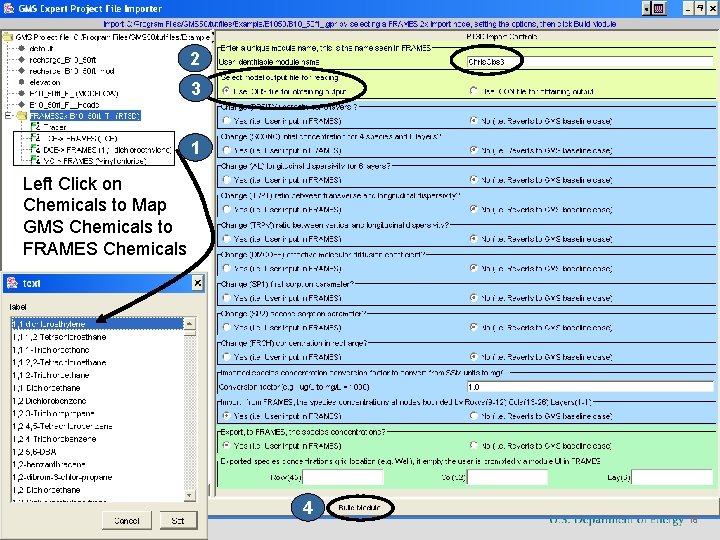This screenshot has height=540, width=720.
Task: Click the F2 icon beside Tracer
Action: point(35,127)
